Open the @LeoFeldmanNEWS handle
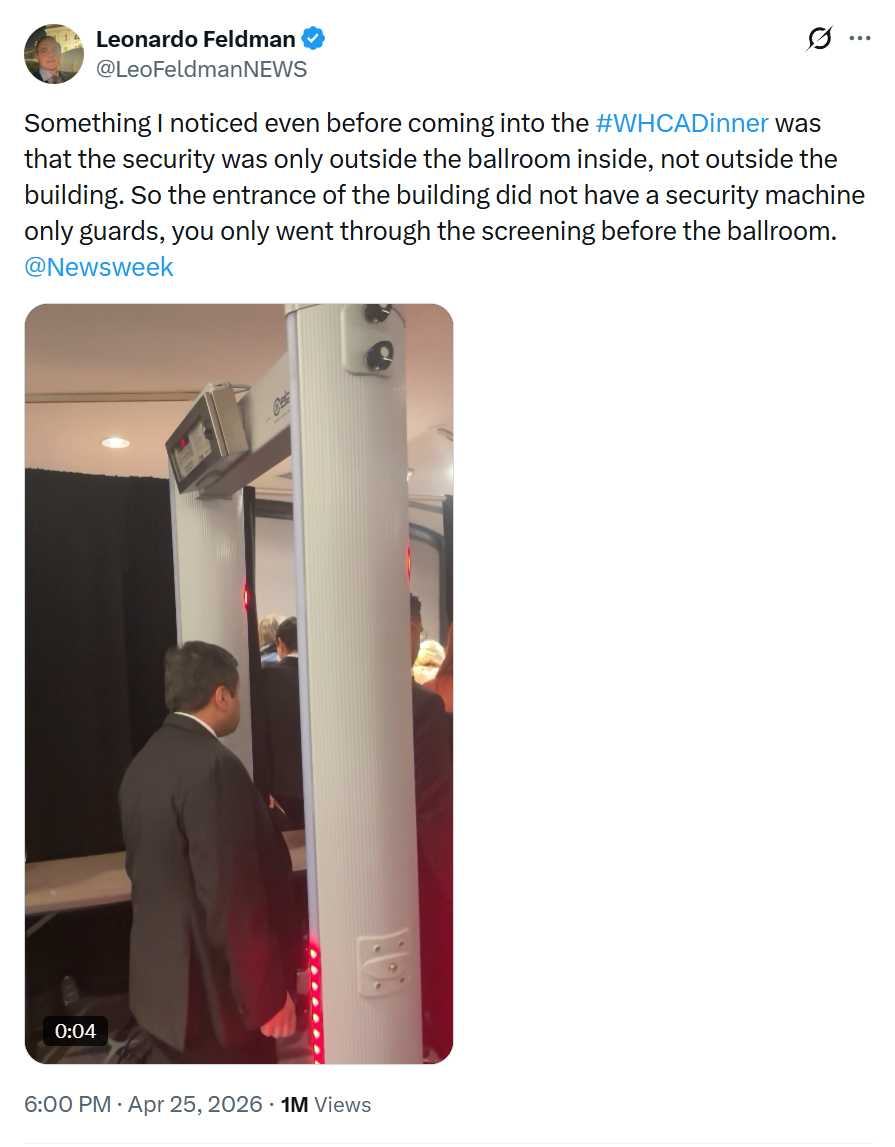The width and height of the screenshot is (895, 1147). point(202,69)
